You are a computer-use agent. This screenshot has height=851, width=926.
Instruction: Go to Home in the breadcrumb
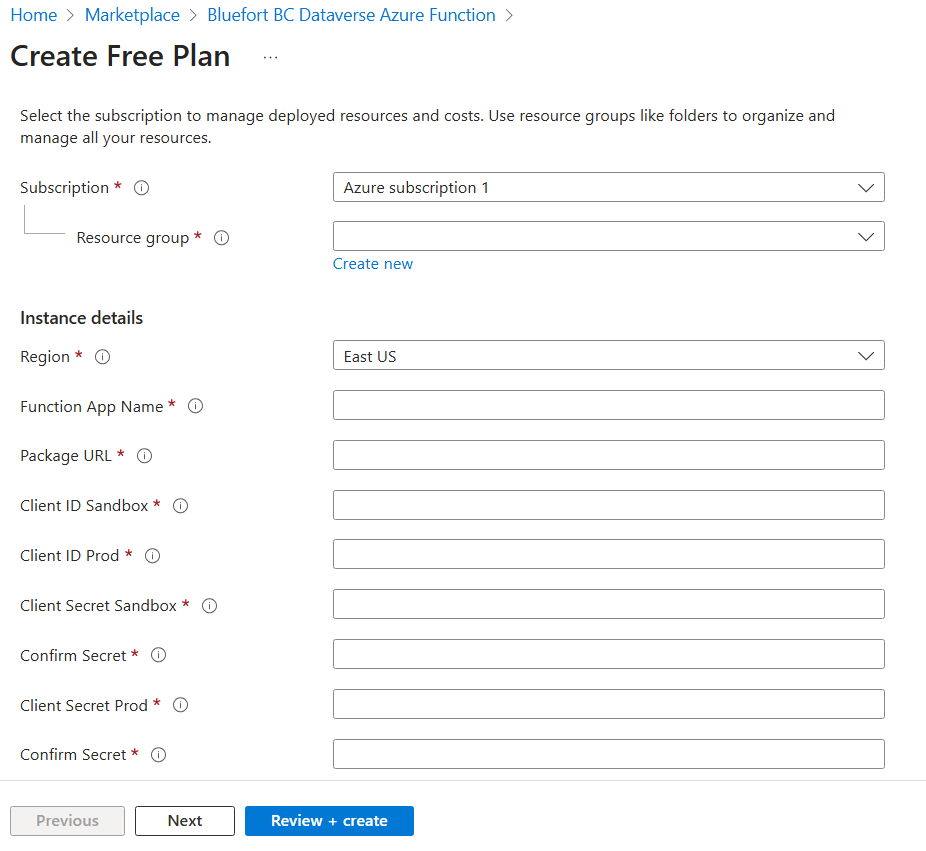(33, 15)
